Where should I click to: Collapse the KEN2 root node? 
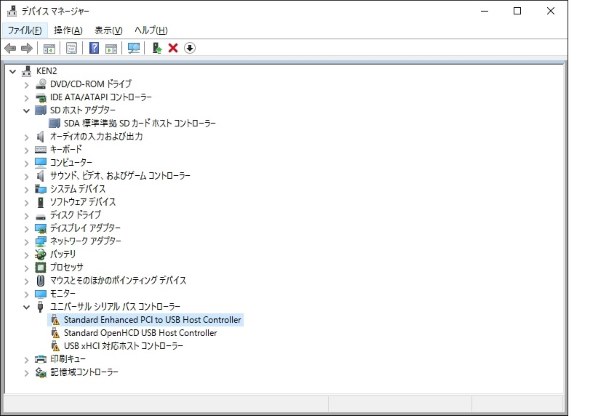point(13,71)
